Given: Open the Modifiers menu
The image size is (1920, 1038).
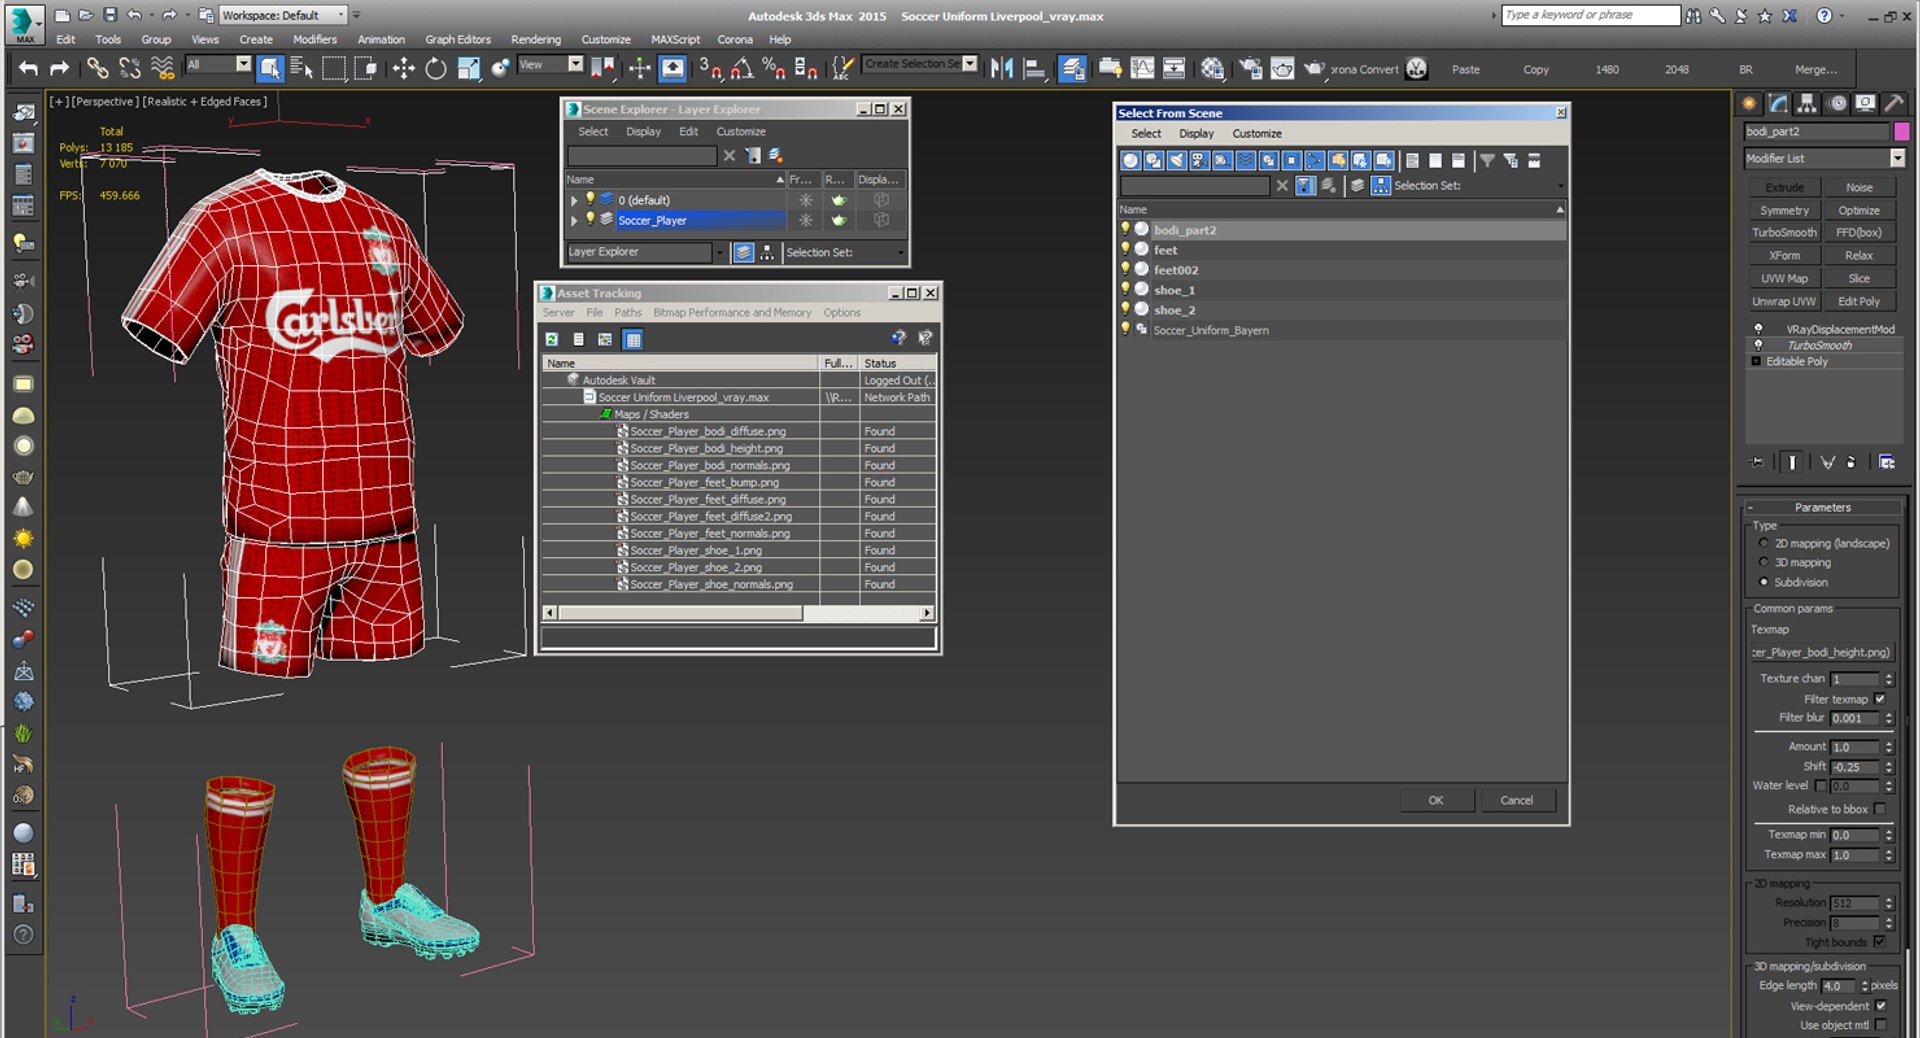Looking at the screenshot, I should point(315,39).
